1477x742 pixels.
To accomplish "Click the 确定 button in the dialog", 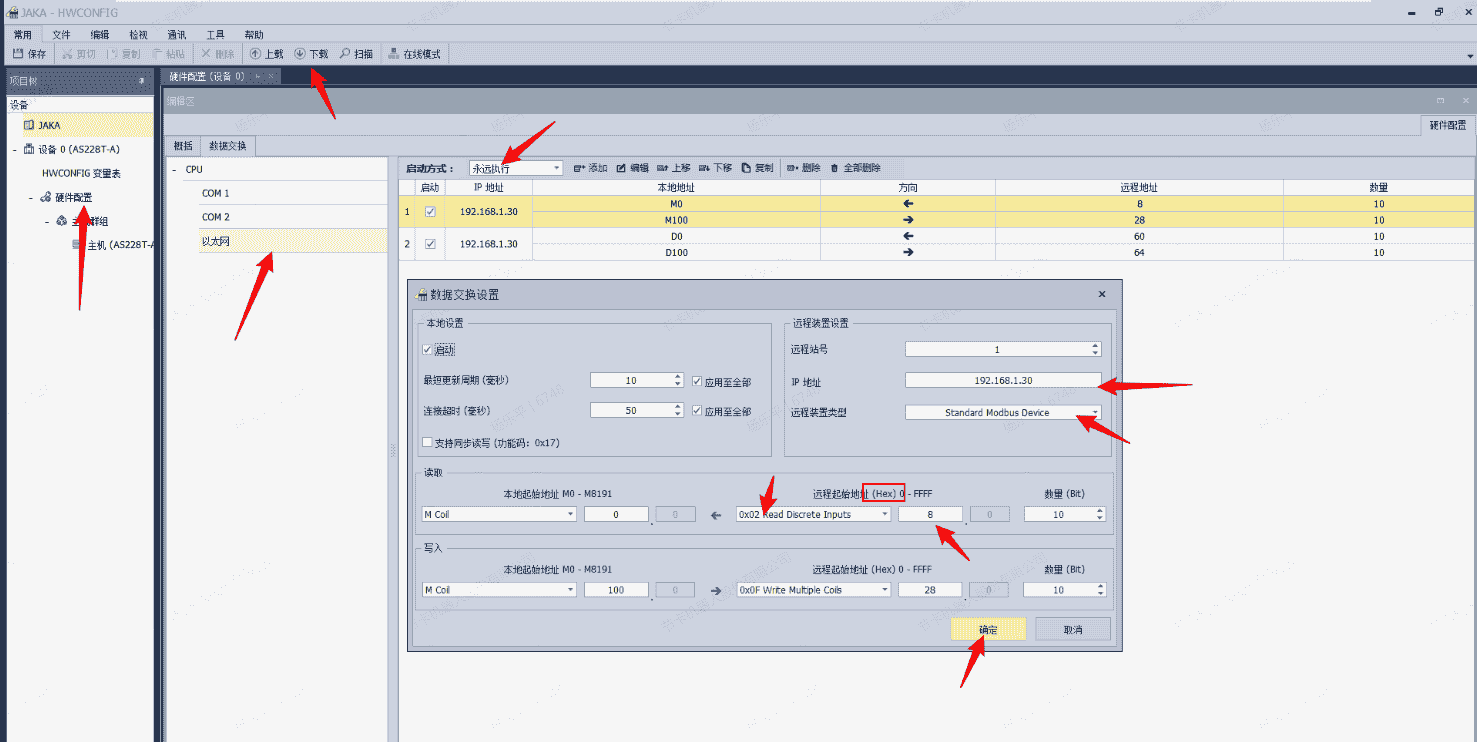I will (x=988, y=629).
